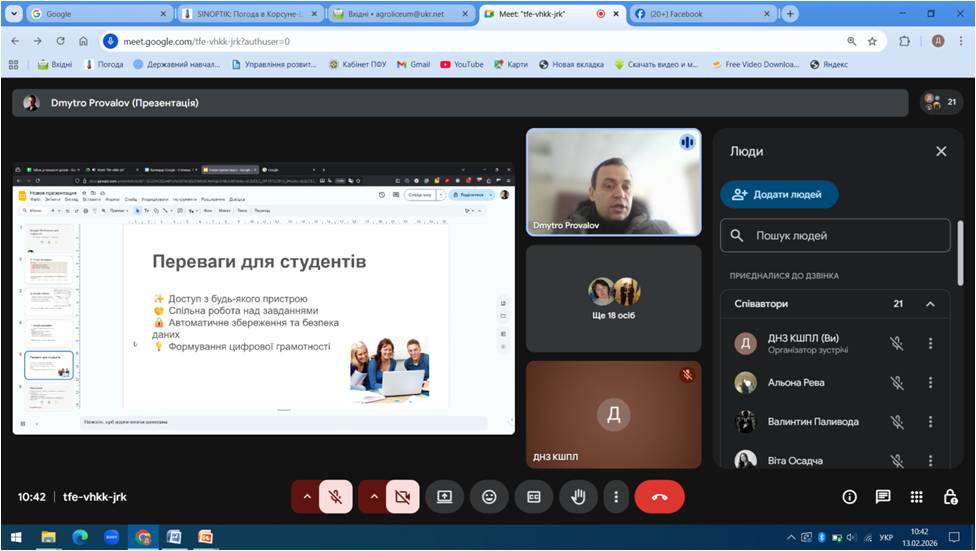Click the red leave call button
The height and width of the screenshot is (551, 976).
tap(659, 496)
